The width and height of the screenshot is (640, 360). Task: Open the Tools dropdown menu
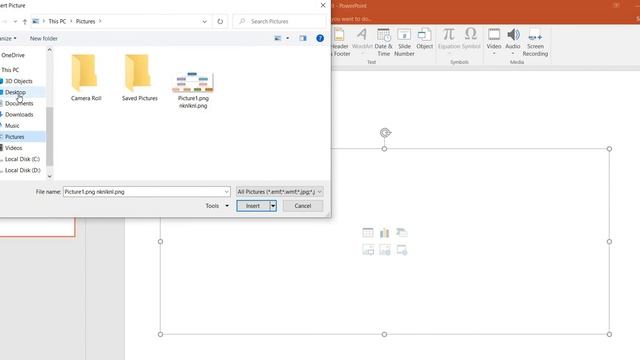217,206
